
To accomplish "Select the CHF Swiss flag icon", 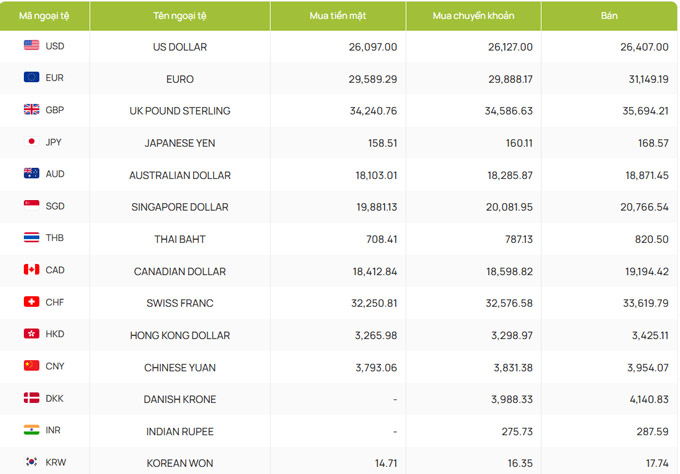I will tap(31, 302).
